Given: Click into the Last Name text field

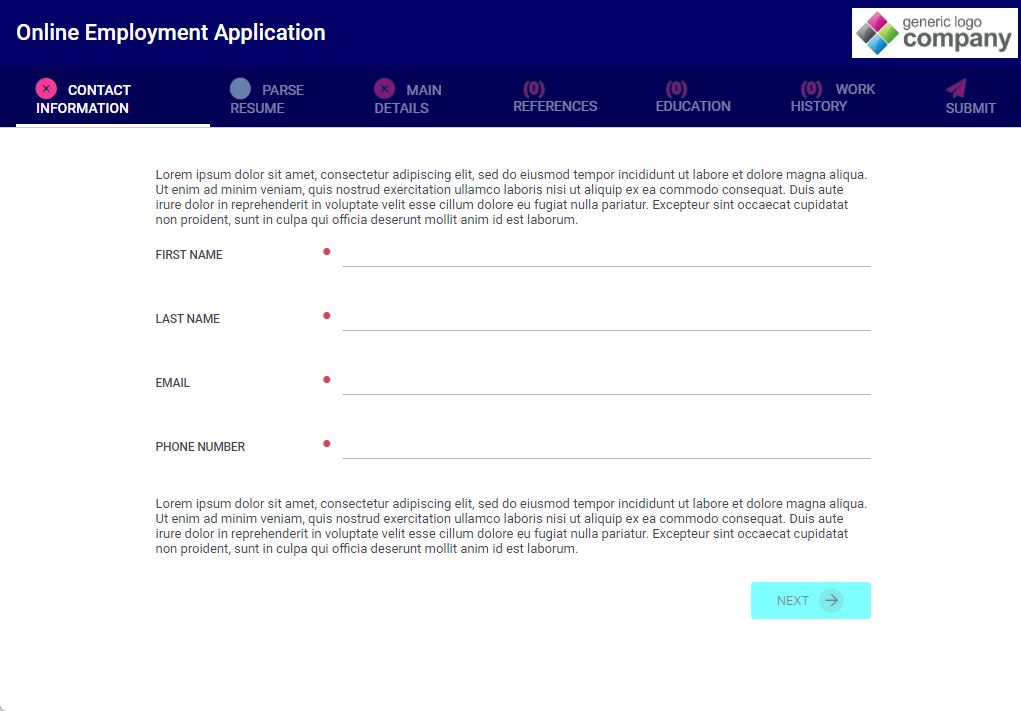Looking at the screenshot, I should tap(606, 319).
